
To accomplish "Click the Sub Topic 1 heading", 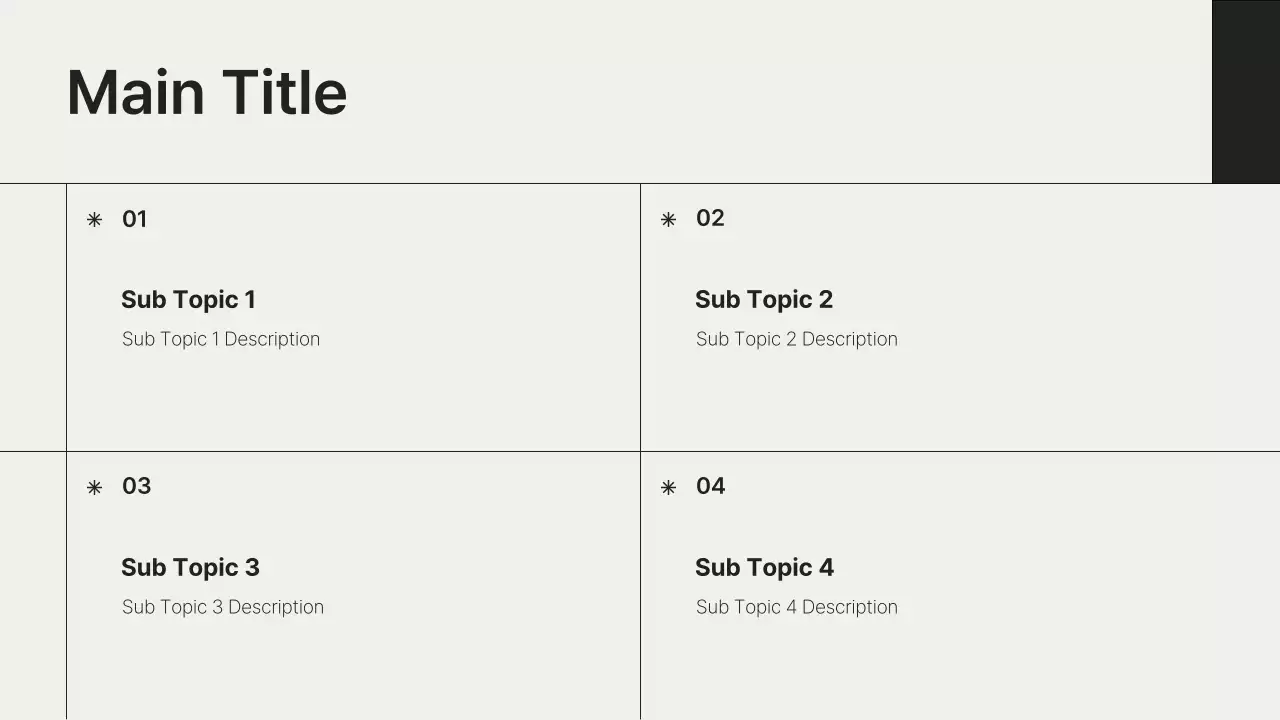I will [188, 300].
